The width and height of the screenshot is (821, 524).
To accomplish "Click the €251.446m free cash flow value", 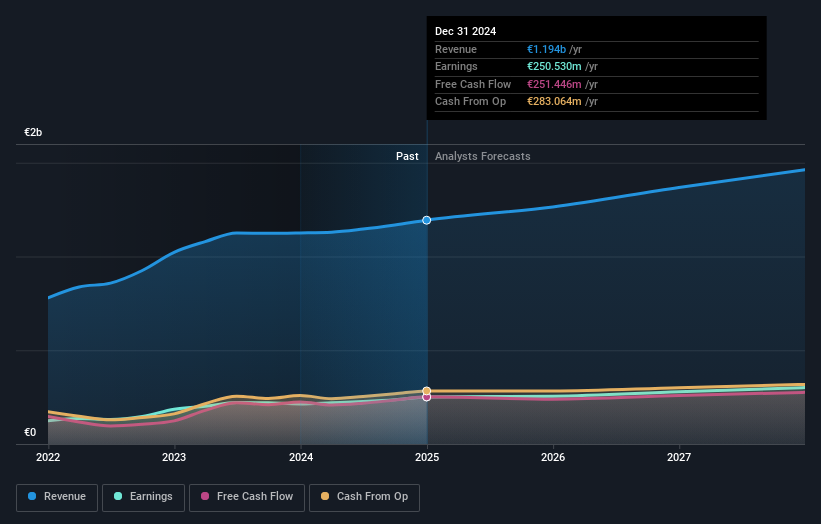I will (x=554, y=84).
